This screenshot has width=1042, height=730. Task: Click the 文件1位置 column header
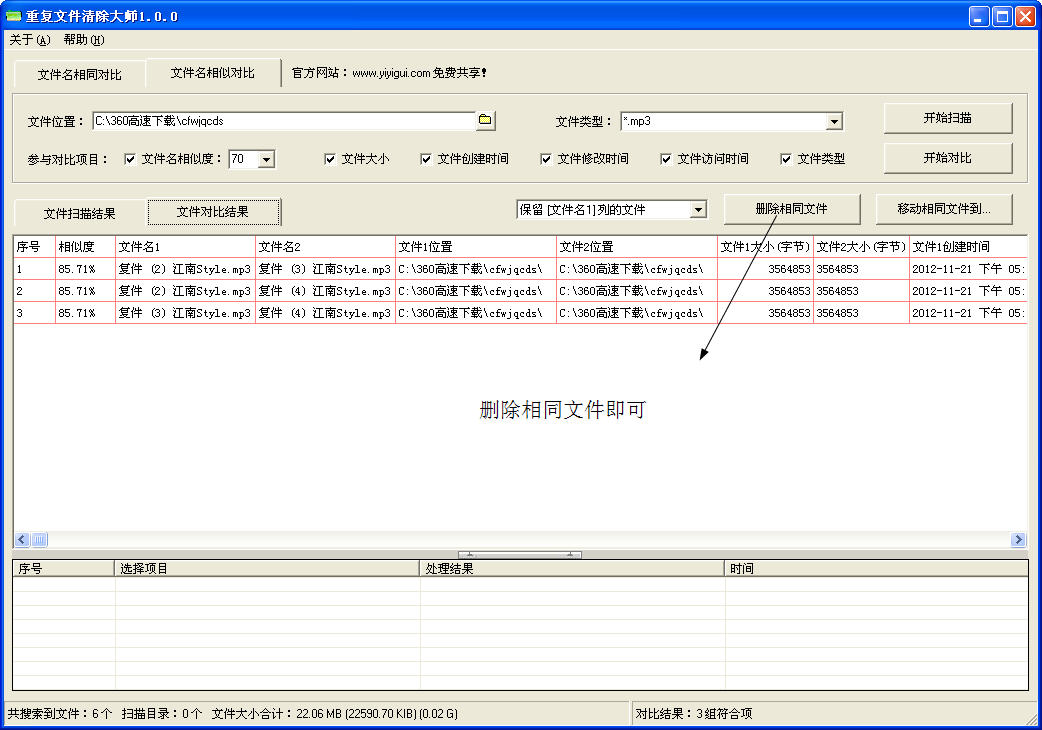click(476, 246)
